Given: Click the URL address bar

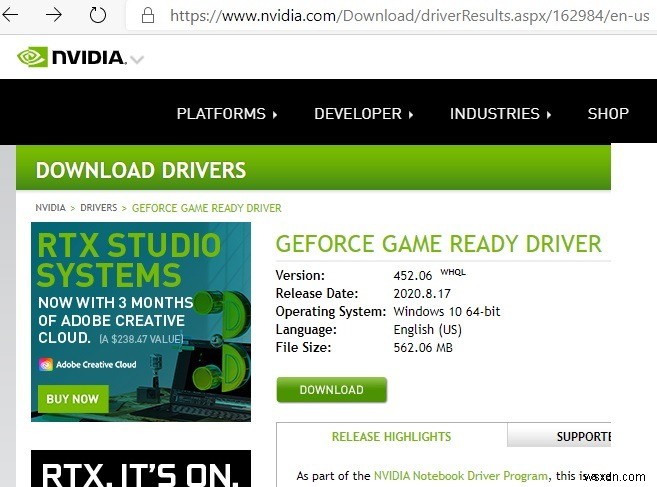Looking at the screenshot, I should (x=400, y=16).
